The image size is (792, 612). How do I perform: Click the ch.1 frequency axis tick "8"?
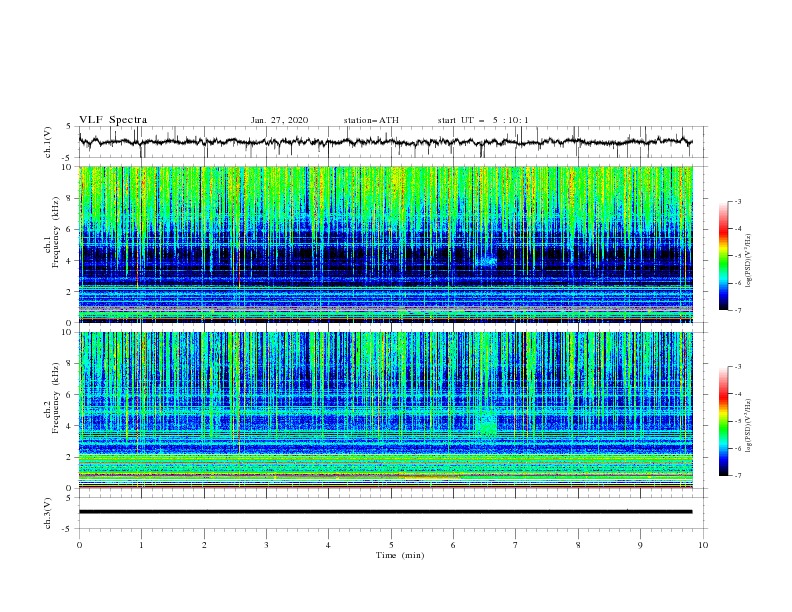pos(69,198)
